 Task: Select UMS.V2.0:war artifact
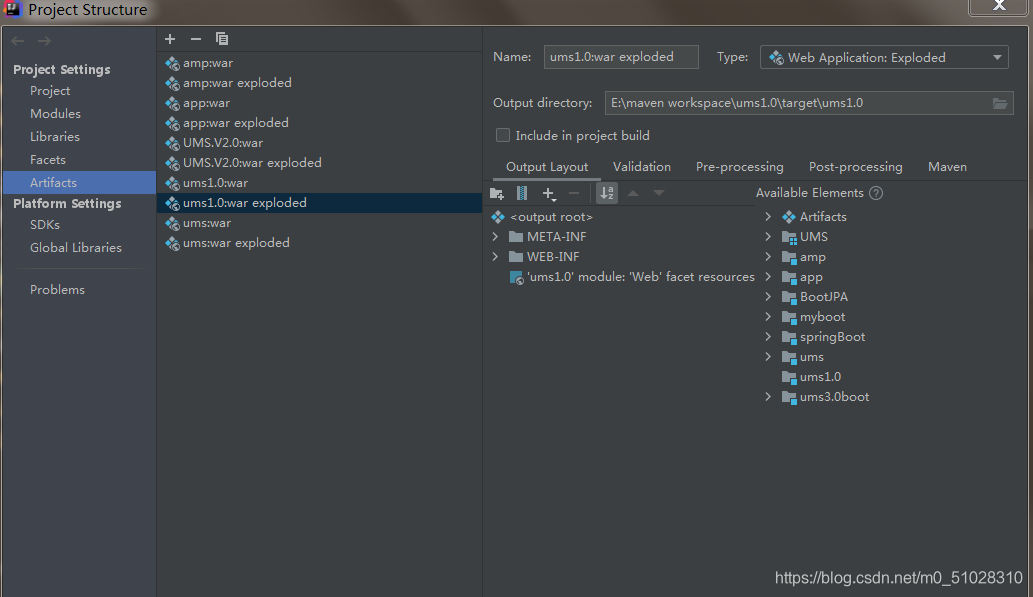coord(319,143)
